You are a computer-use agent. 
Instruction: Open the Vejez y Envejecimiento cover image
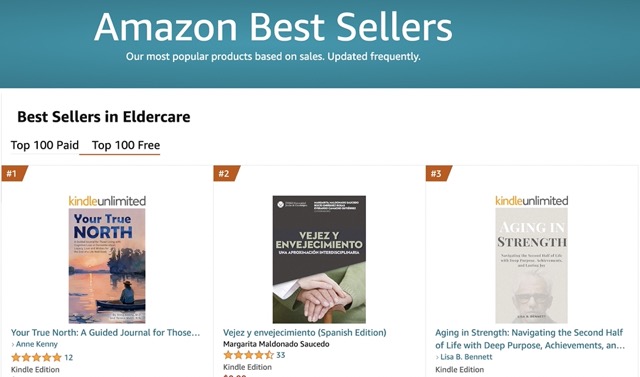tap(319, 259)
